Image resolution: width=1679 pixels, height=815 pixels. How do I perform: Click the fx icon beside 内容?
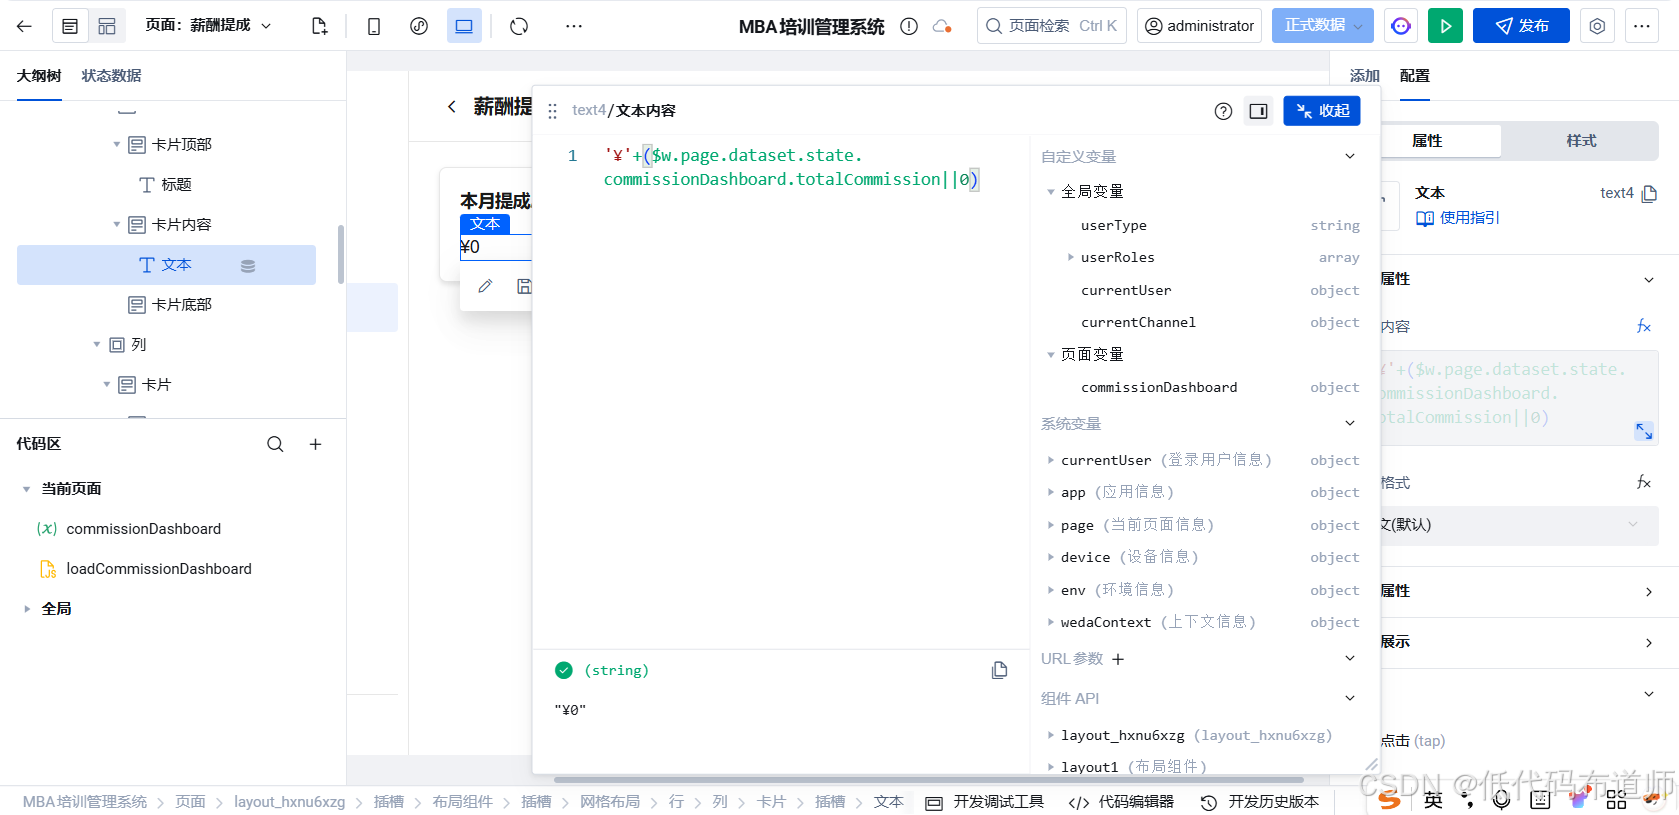pyautogui.click(x=1643, y=327)
